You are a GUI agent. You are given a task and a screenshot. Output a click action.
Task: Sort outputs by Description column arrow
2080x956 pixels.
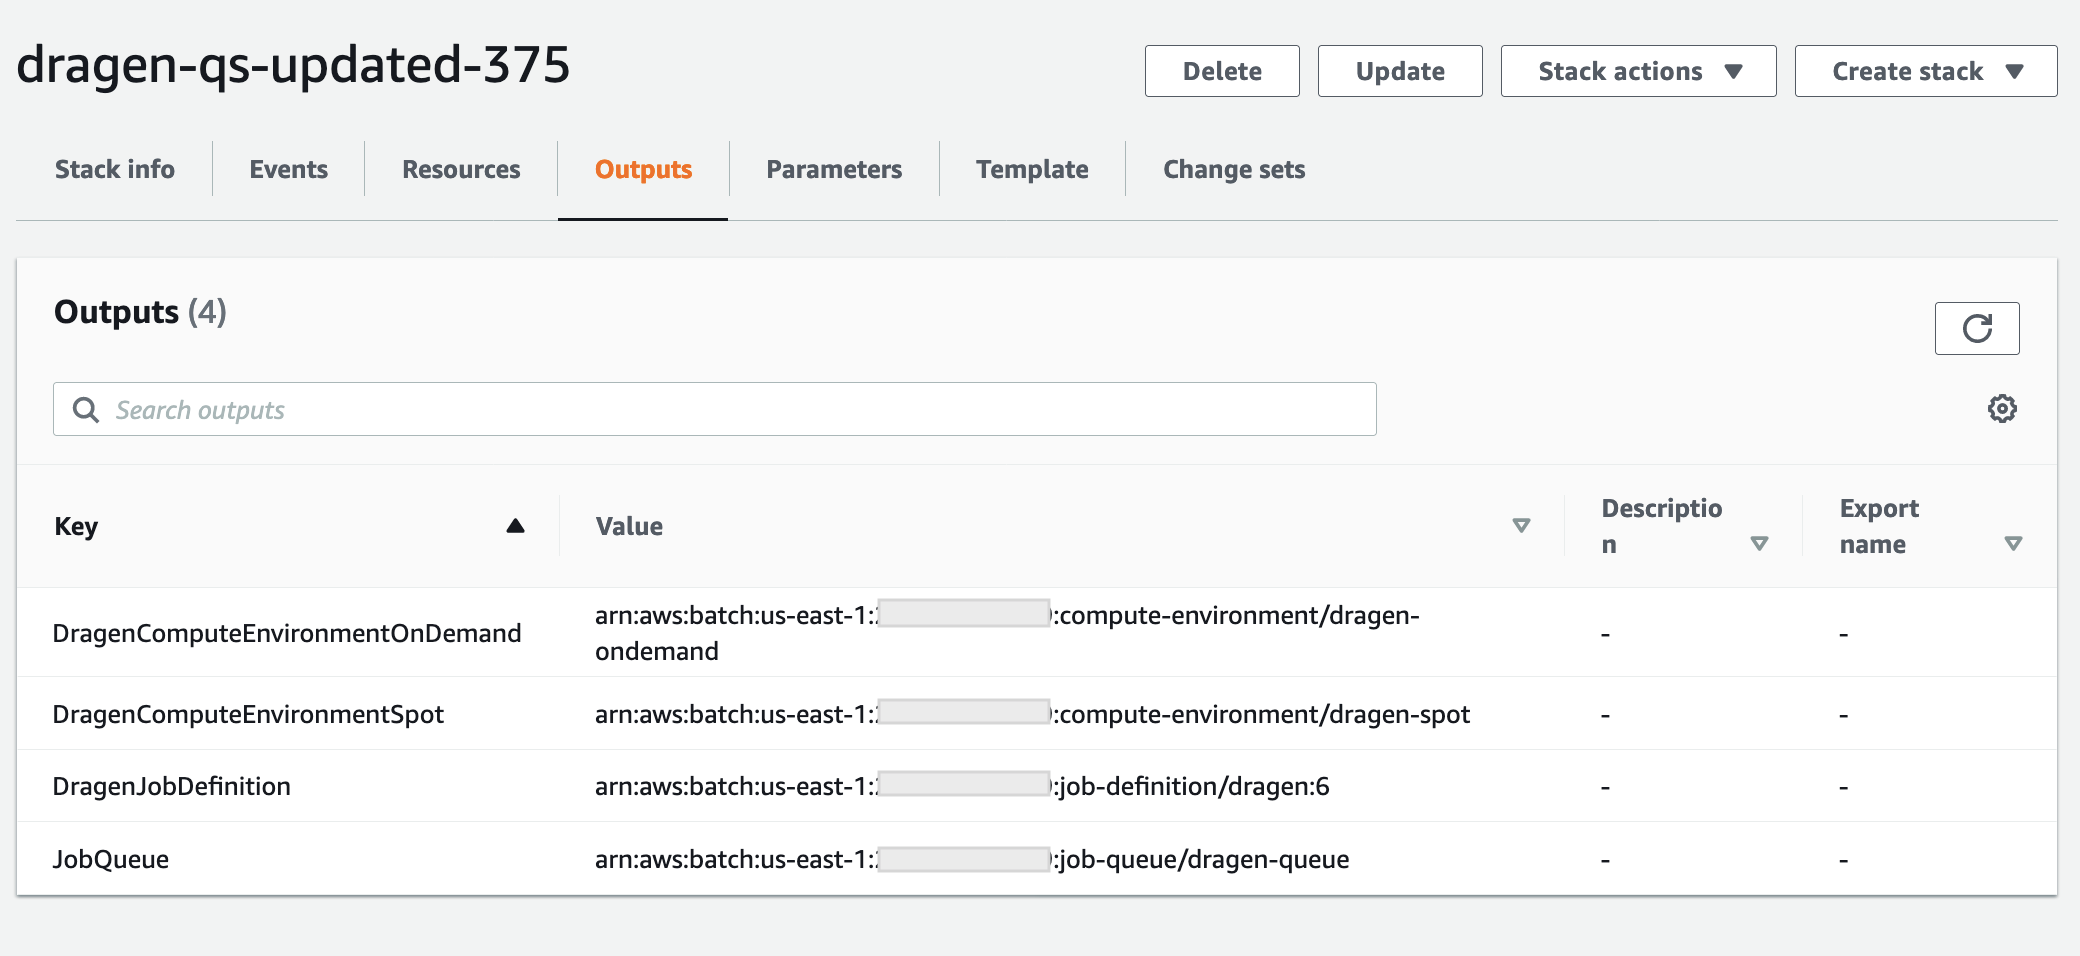point(1759,544)
